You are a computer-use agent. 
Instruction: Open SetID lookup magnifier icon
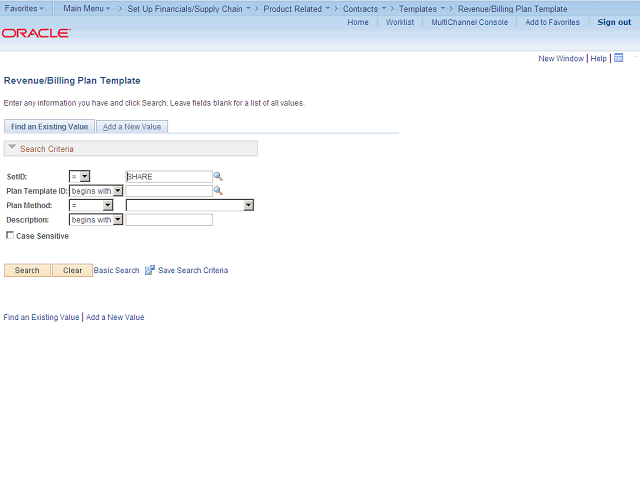tap(218, 176)
